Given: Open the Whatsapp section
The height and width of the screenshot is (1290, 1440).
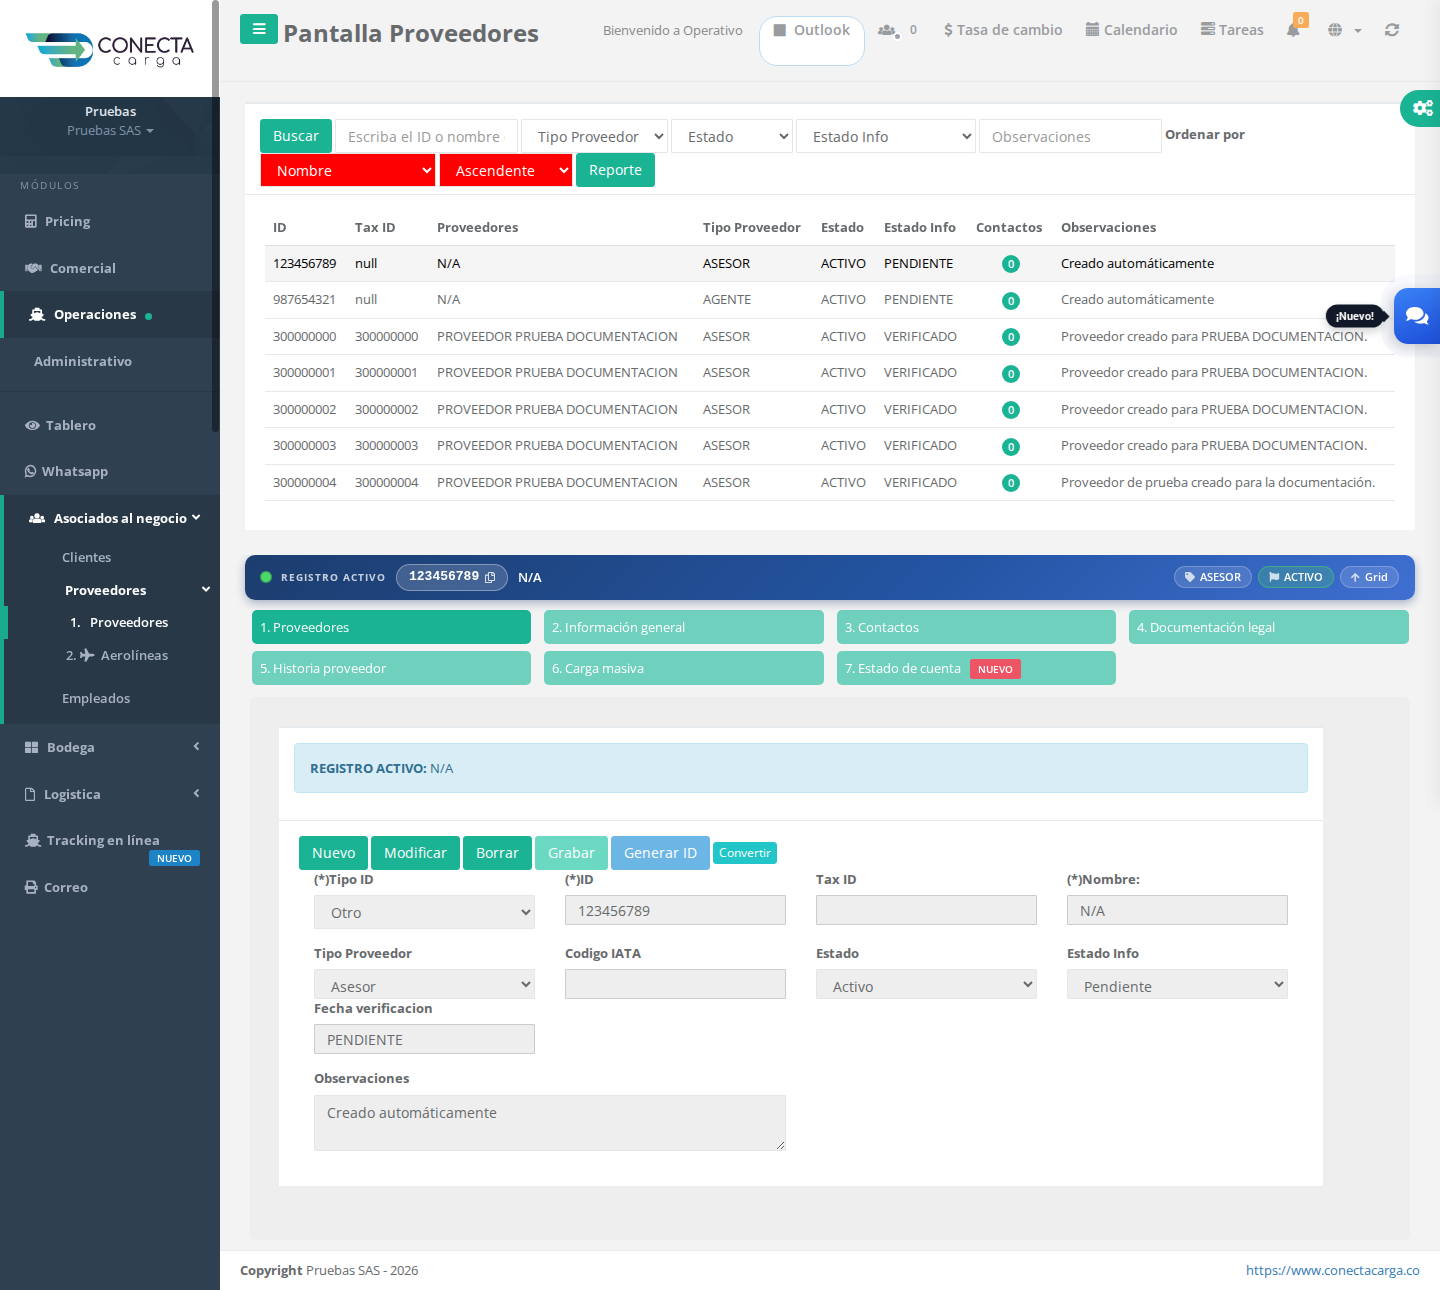Looking at the screenshot, I should coord(66,471).
